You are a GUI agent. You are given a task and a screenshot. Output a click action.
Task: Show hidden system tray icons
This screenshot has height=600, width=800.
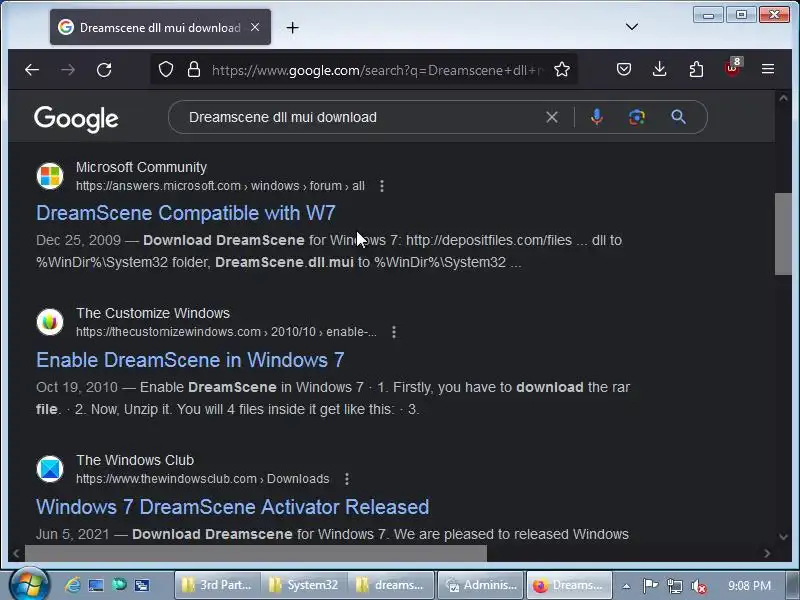coord(627,586)
